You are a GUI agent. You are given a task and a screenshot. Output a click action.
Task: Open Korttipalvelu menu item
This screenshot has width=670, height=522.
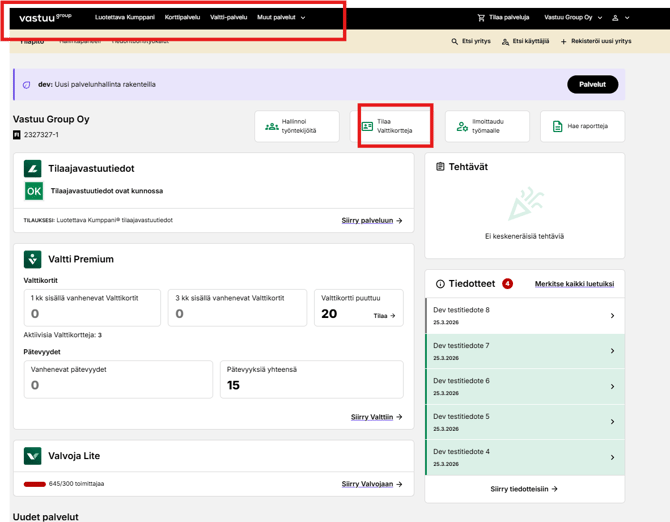182,18
